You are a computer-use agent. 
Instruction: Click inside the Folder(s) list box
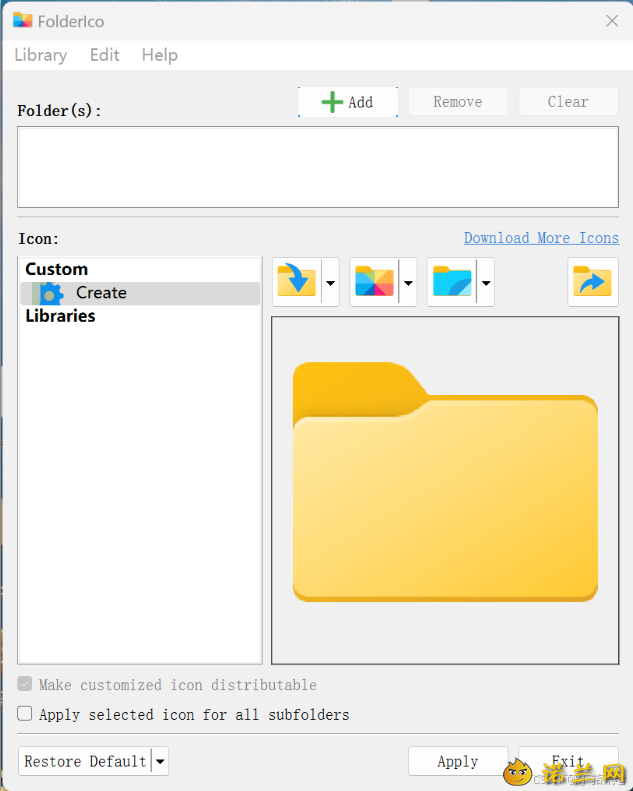pos(318,167)
